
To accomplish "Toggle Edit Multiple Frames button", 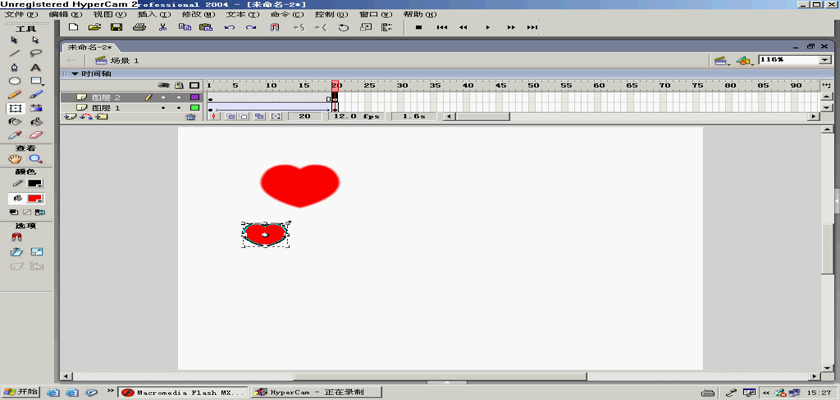I will 259,116.
